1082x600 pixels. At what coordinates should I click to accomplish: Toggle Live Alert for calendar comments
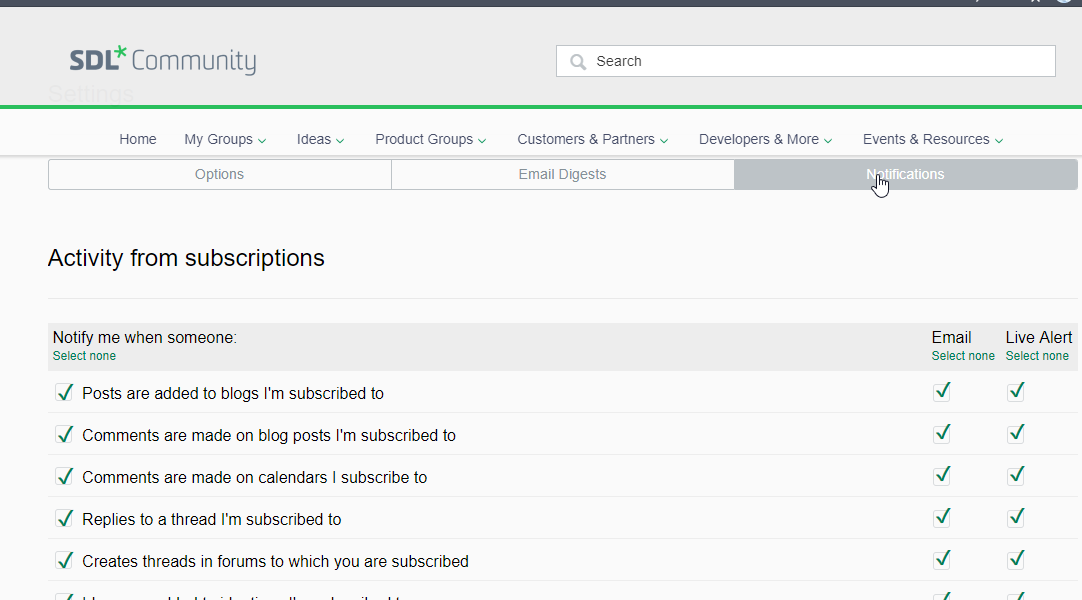1016,476
